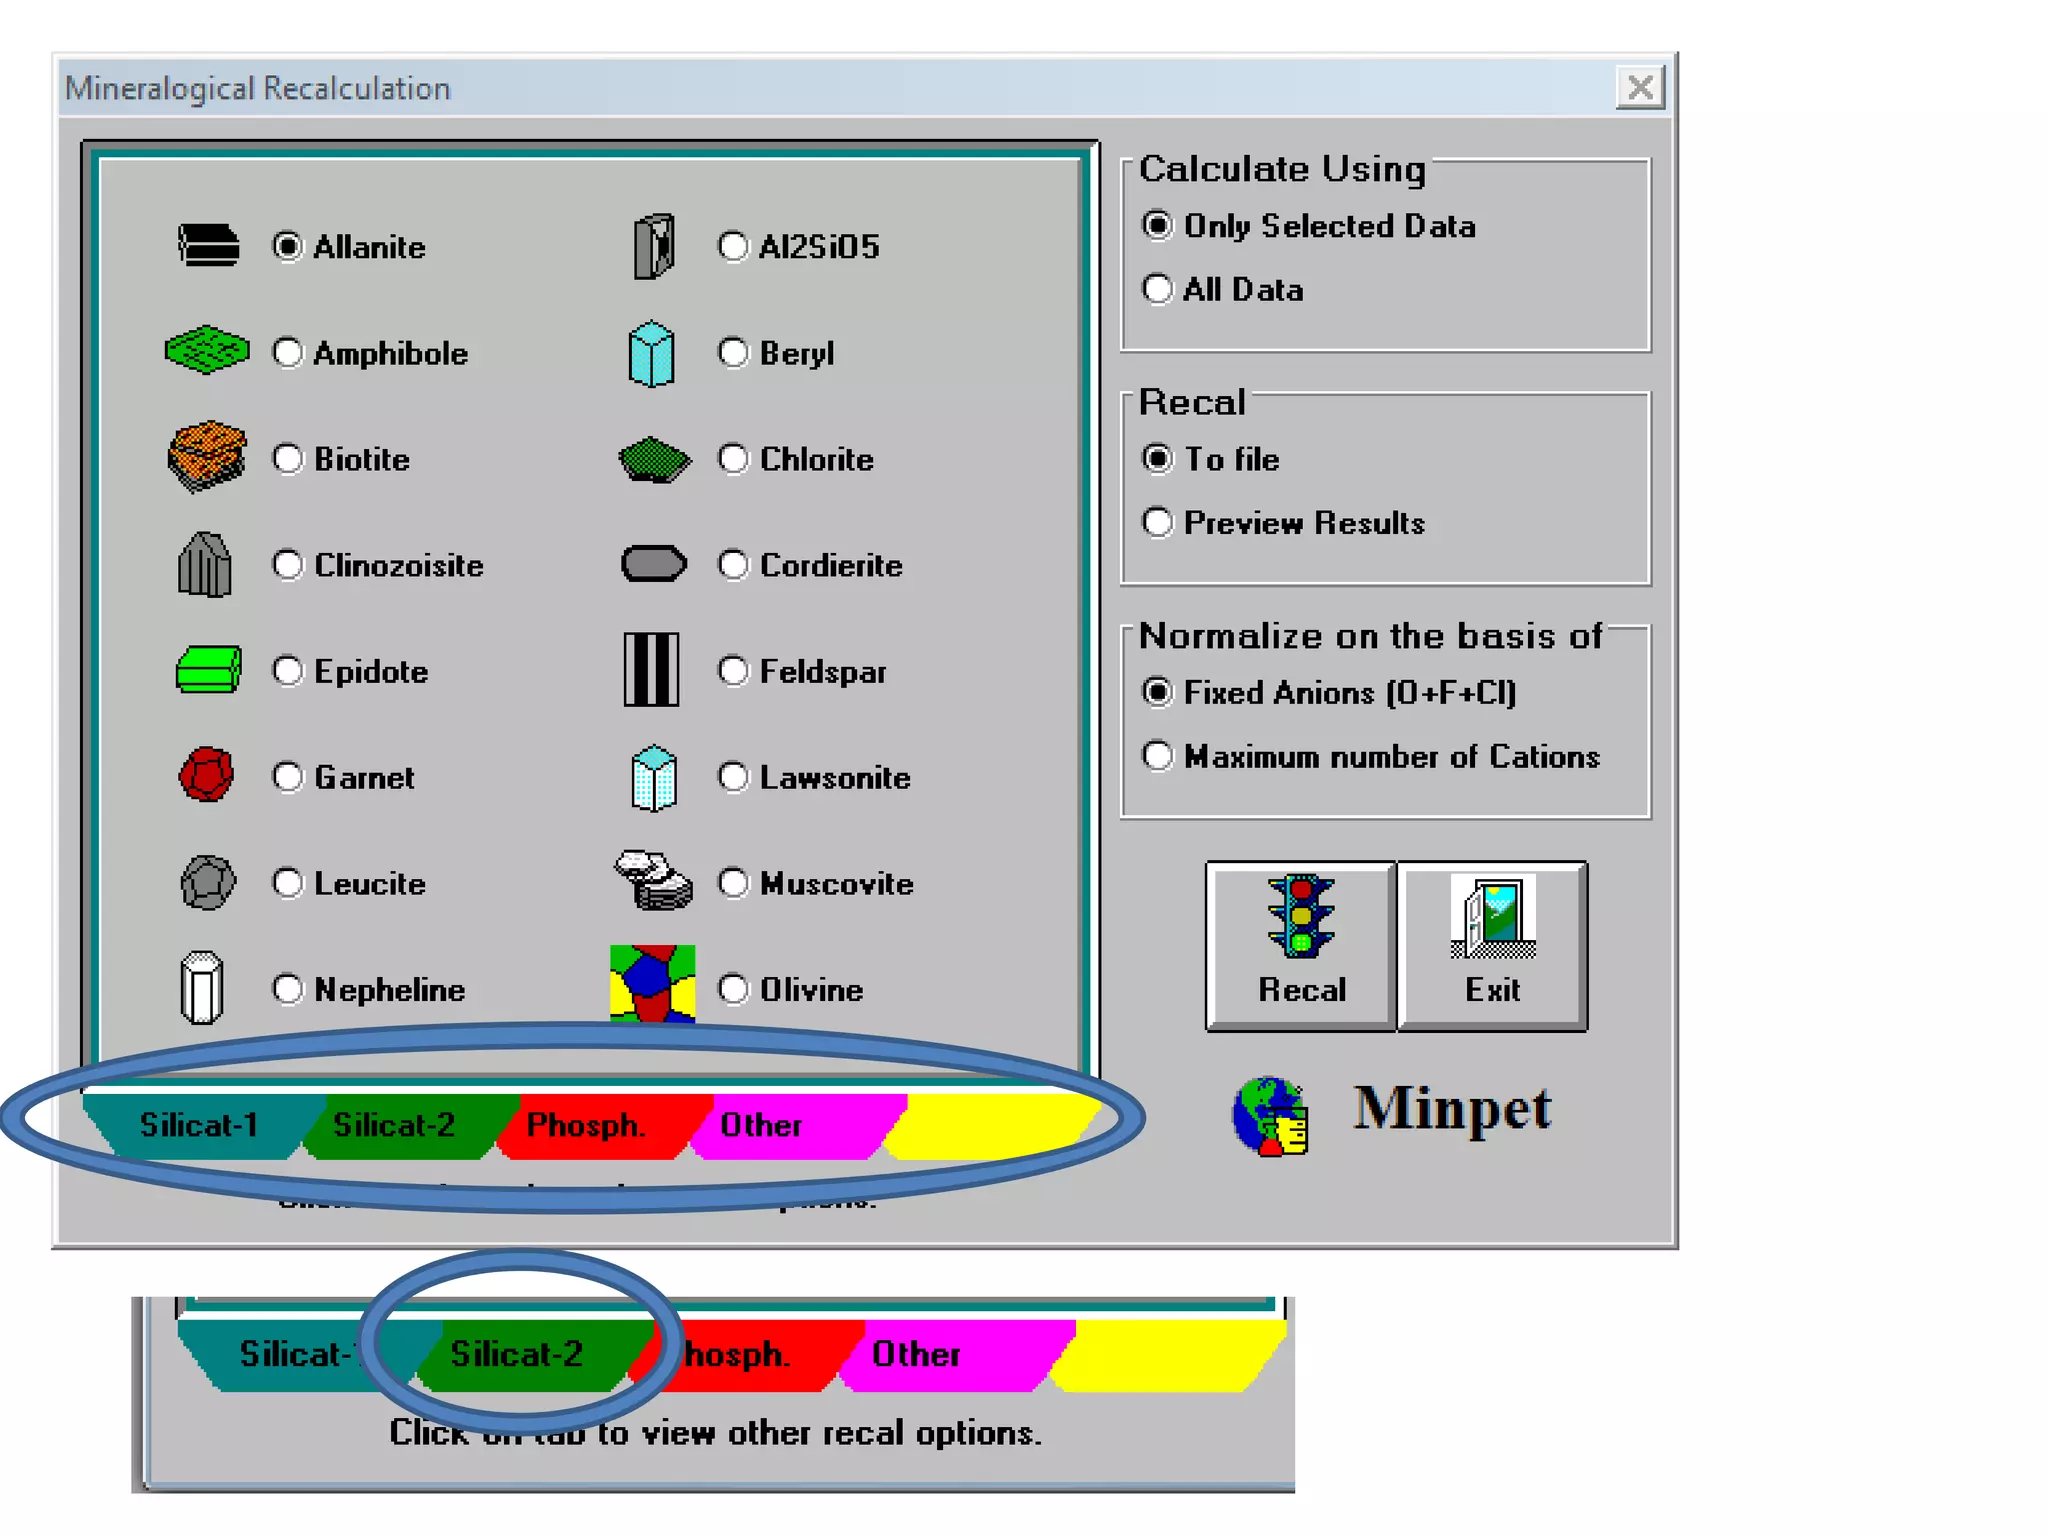Select Maximum number of Cations

1157,756
